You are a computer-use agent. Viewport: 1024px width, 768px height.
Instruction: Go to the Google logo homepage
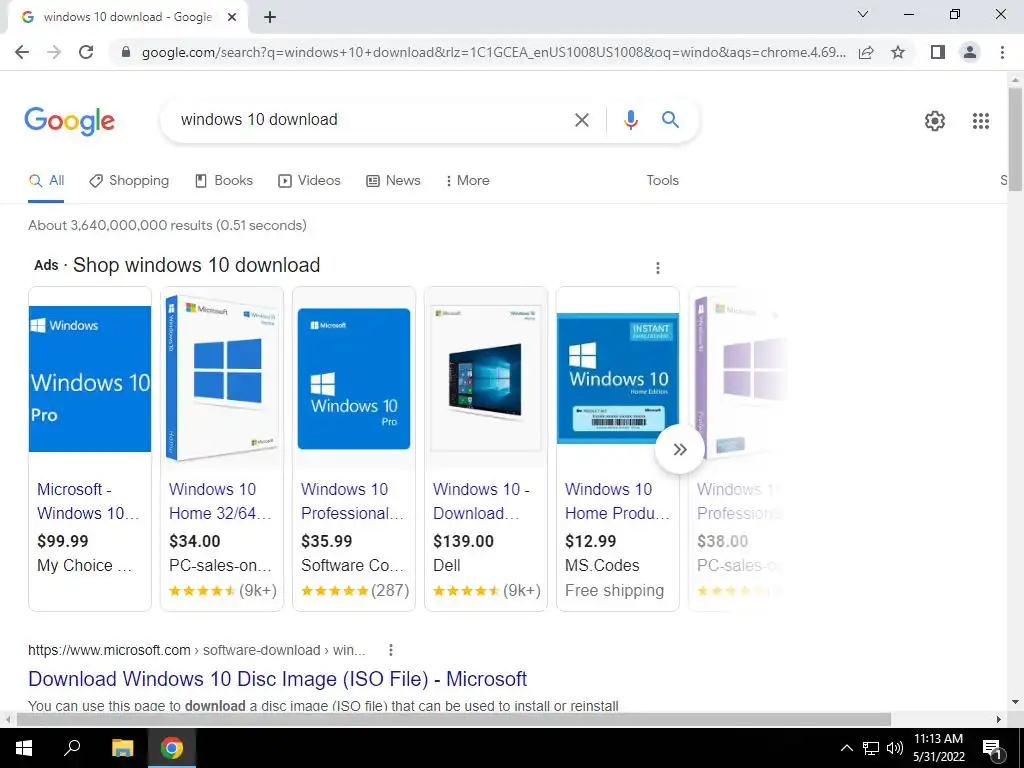[69, 121]
